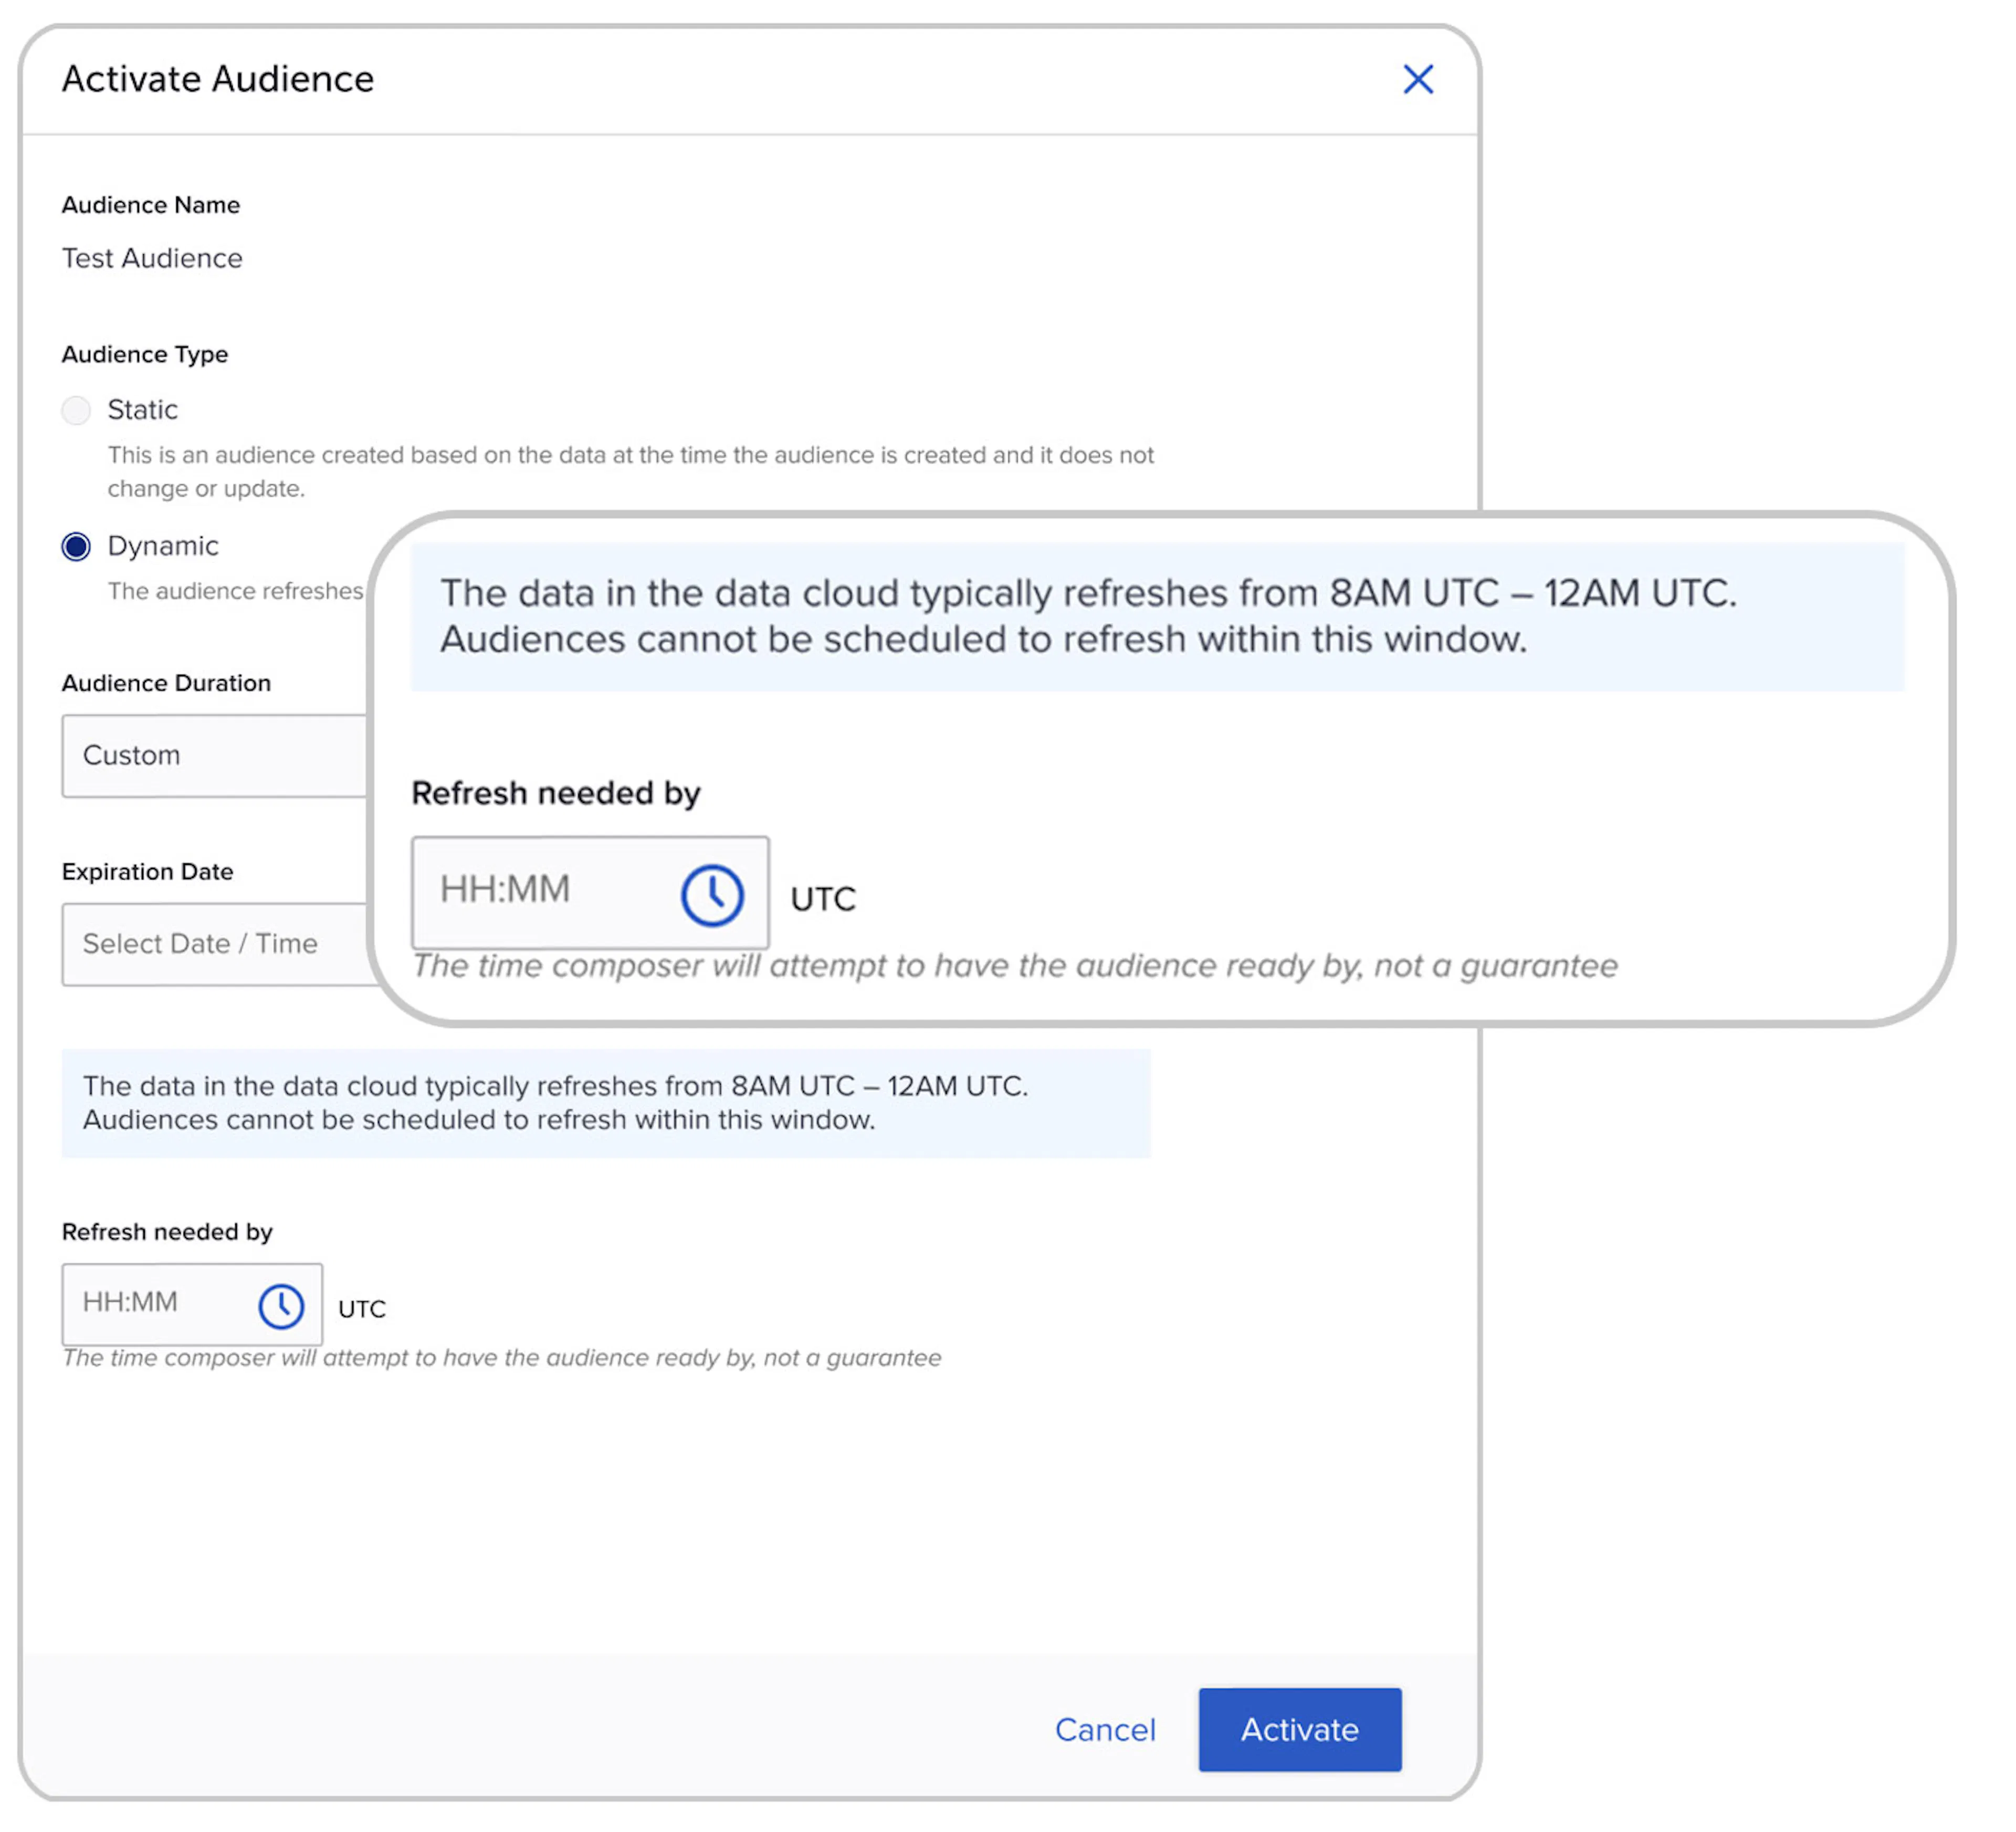
Task: Click the blue Activate button
Action: point(1300,1730)
